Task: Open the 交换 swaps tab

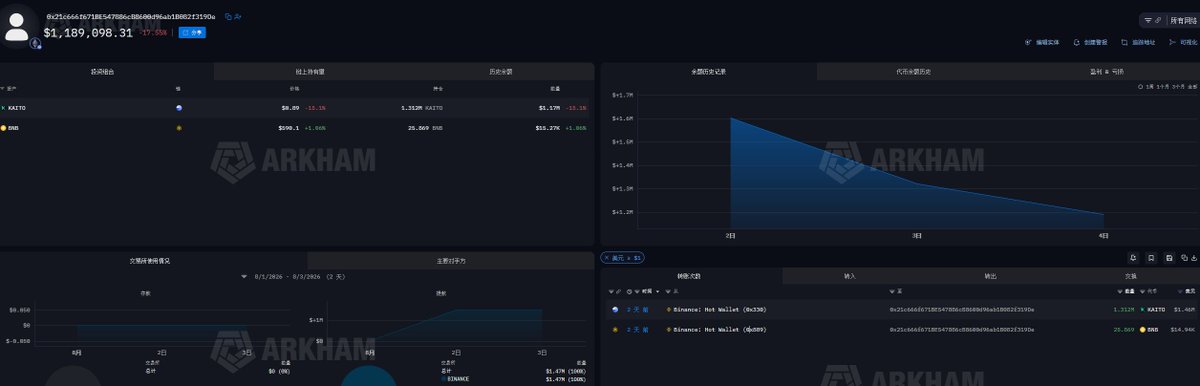Action: tap(1131, 276)
